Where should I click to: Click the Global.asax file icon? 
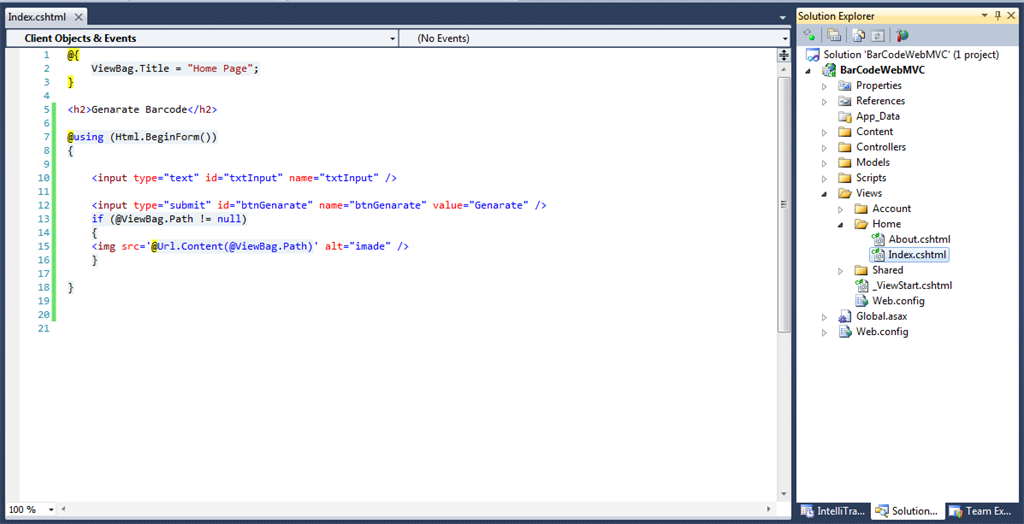(845, 316)
